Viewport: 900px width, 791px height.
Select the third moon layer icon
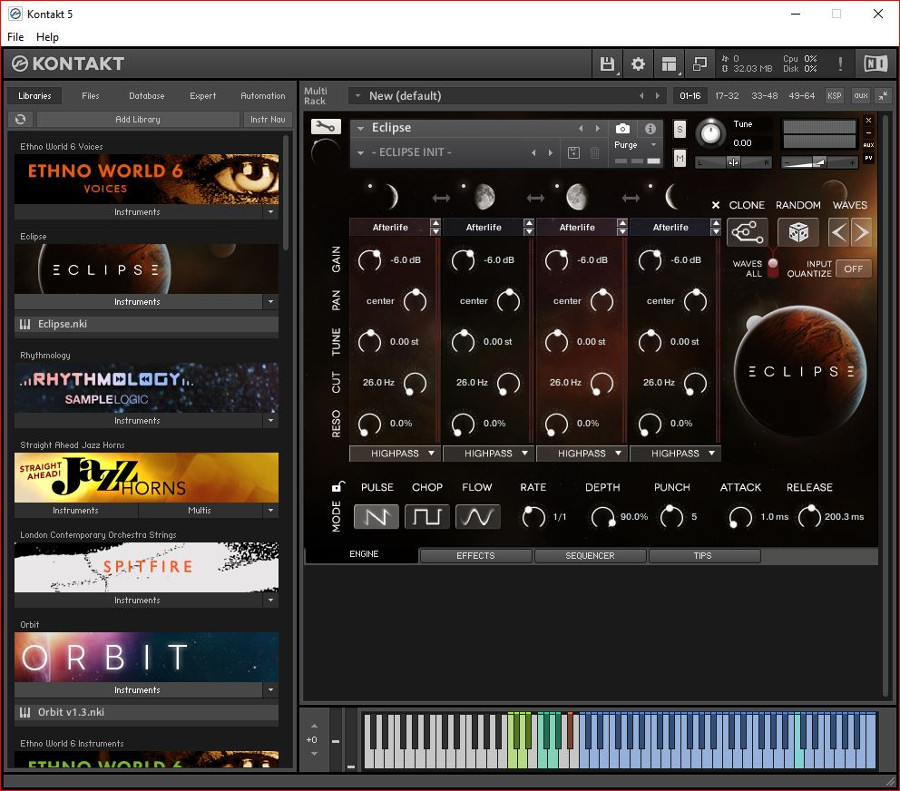pos(577,197)
